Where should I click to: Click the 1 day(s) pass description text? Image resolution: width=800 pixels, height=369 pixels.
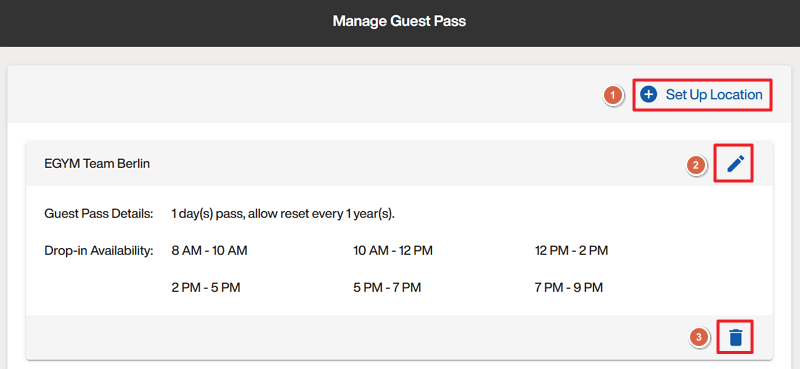(x=284, y=214)
